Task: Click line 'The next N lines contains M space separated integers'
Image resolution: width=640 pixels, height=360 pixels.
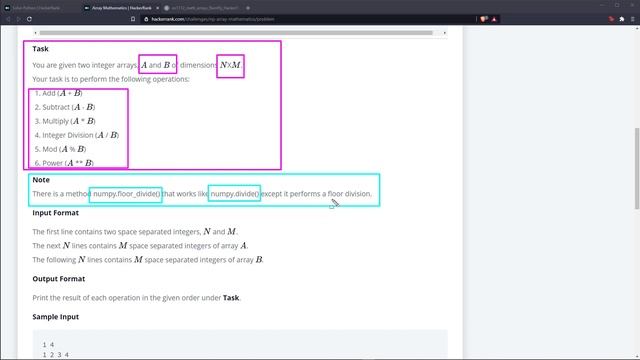Action: point(140,246)
